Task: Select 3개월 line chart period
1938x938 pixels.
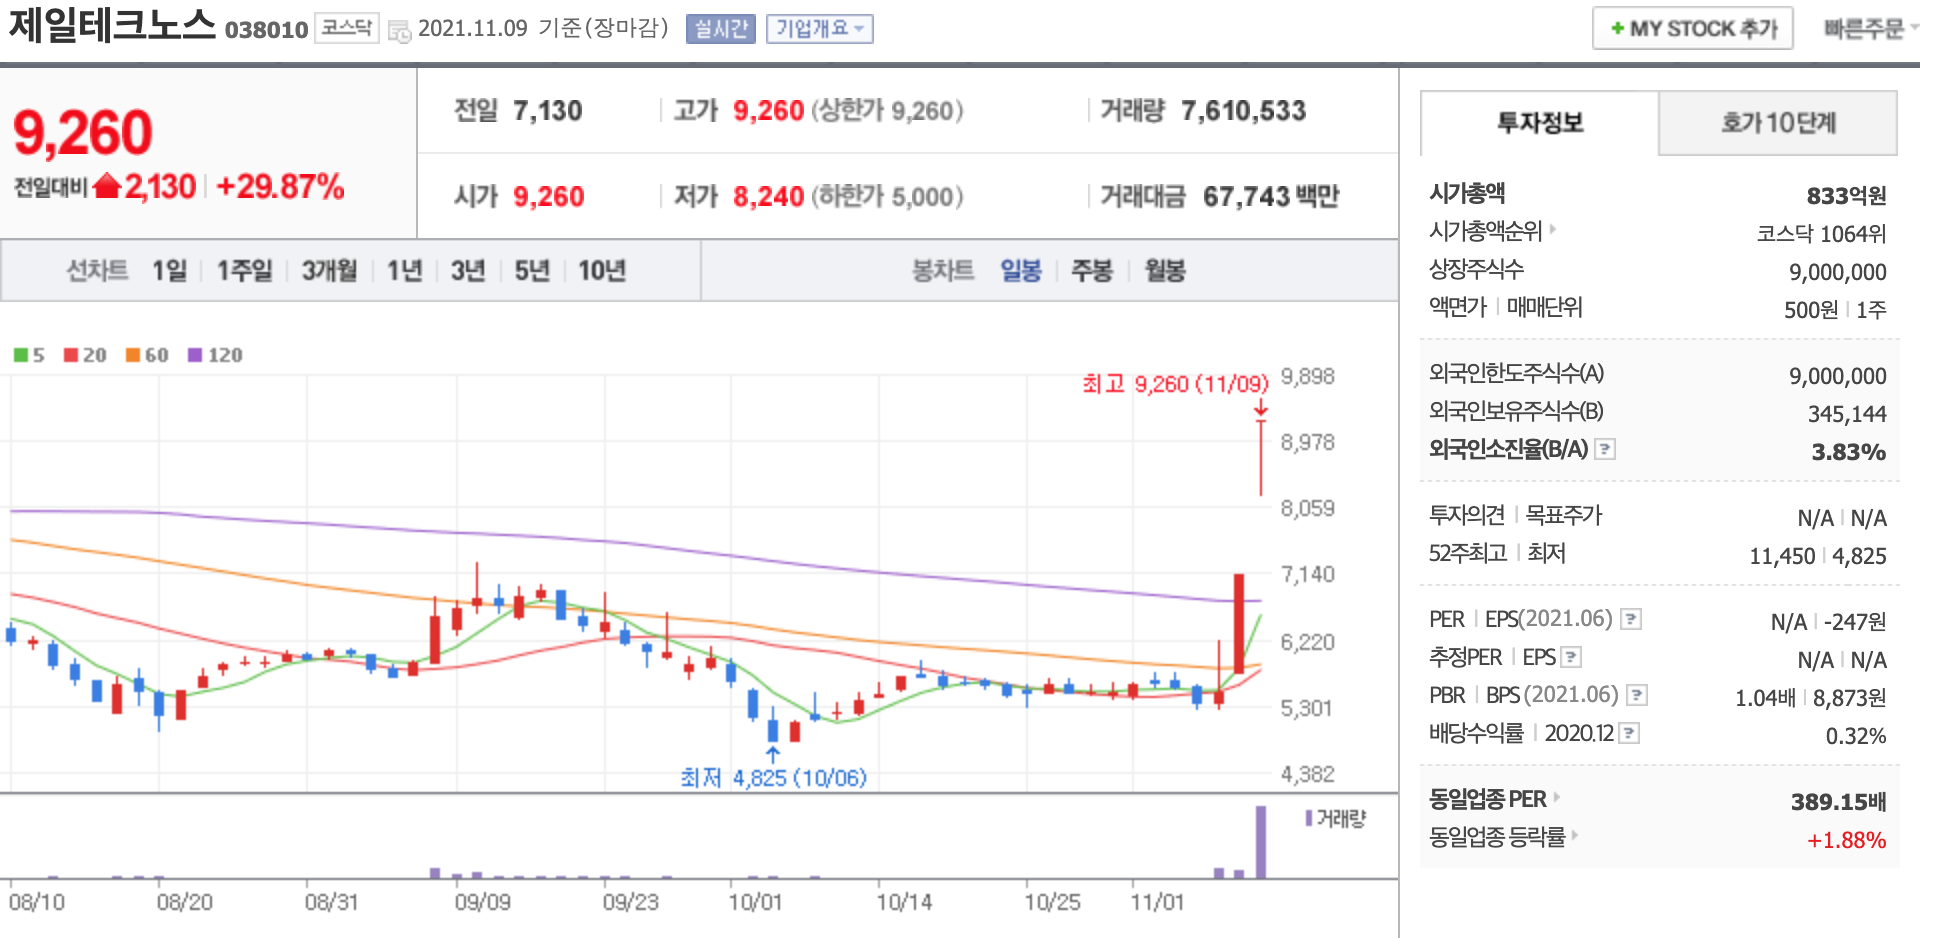Action: (330, 271)
